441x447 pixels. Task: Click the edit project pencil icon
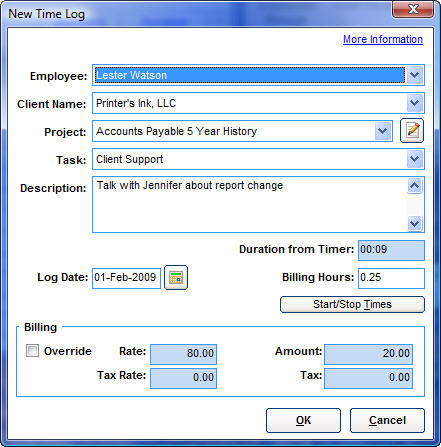click(412, 130)
